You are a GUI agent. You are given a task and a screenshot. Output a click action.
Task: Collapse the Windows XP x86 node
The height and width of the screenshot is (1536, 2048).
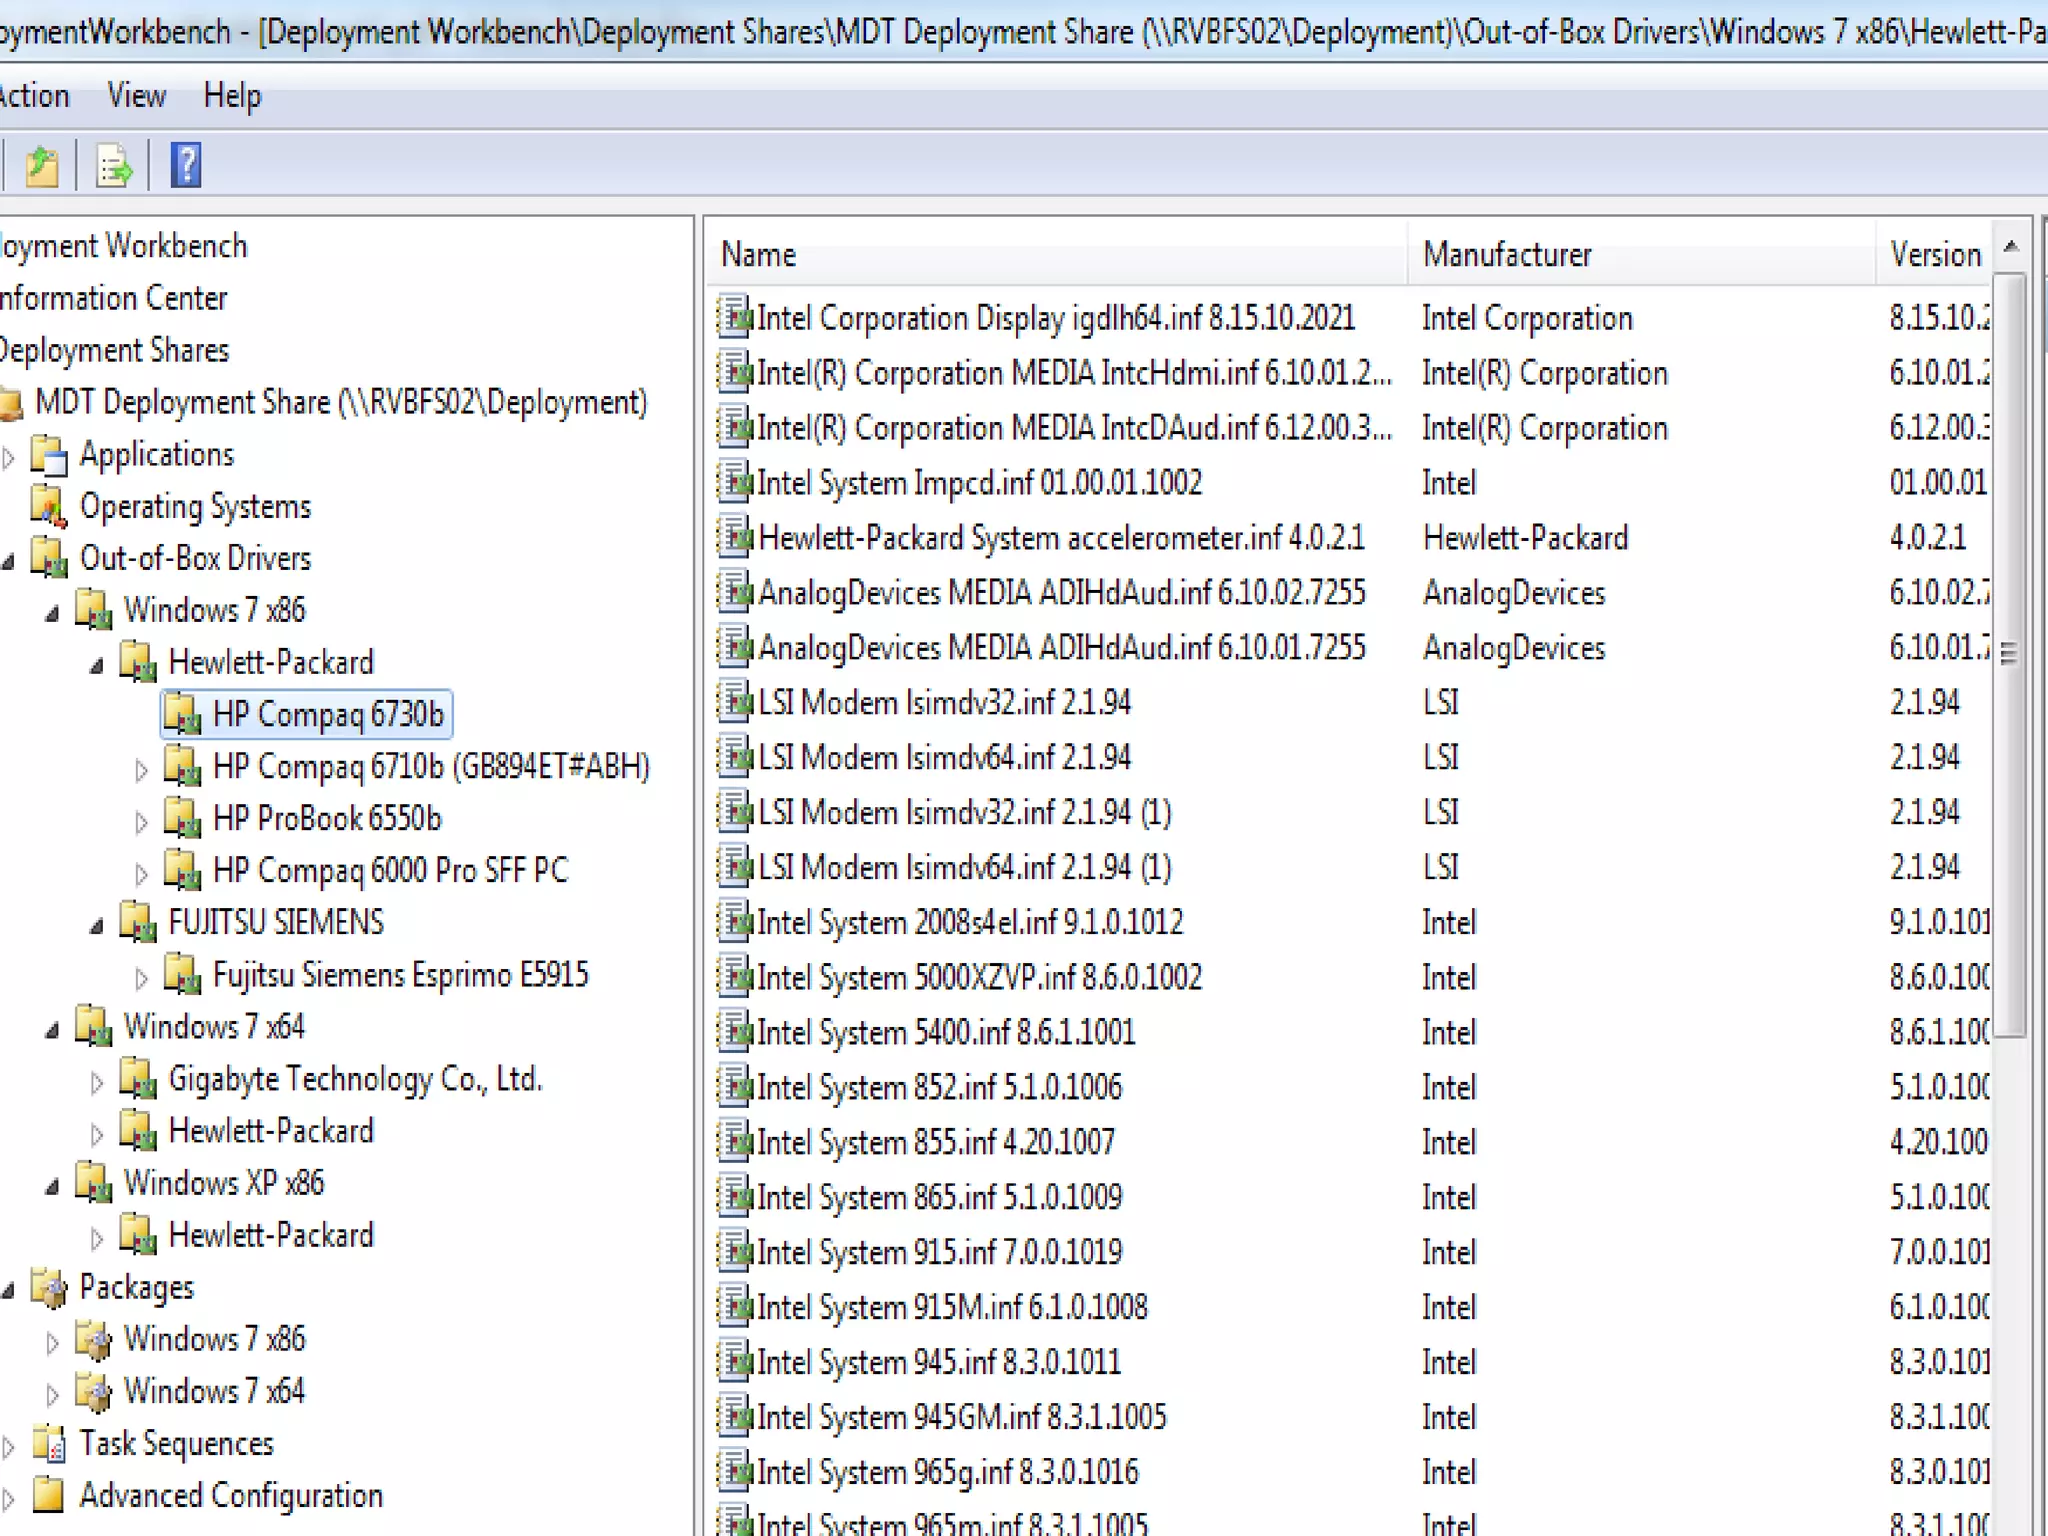pyautogui.click(x=52, y=1186)
